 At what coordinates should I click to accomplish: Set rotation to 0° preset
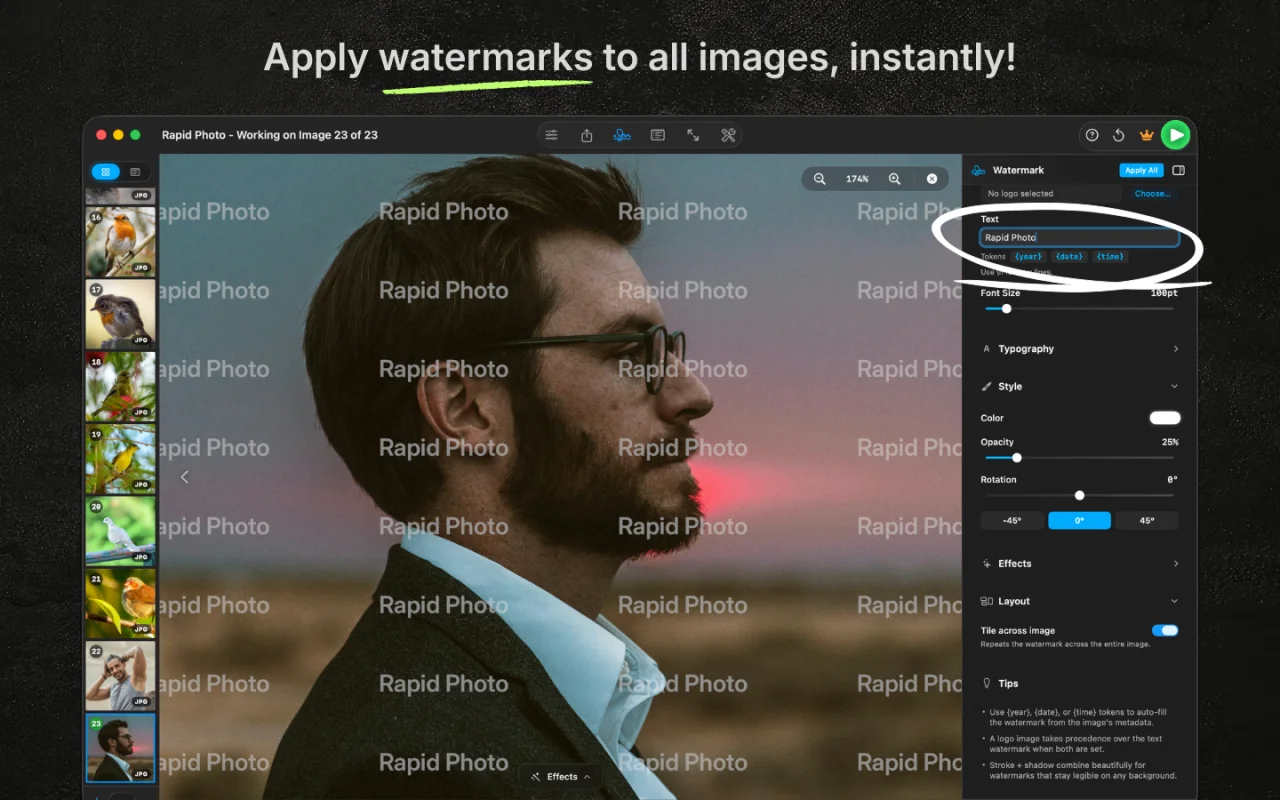coord(1079,521)
